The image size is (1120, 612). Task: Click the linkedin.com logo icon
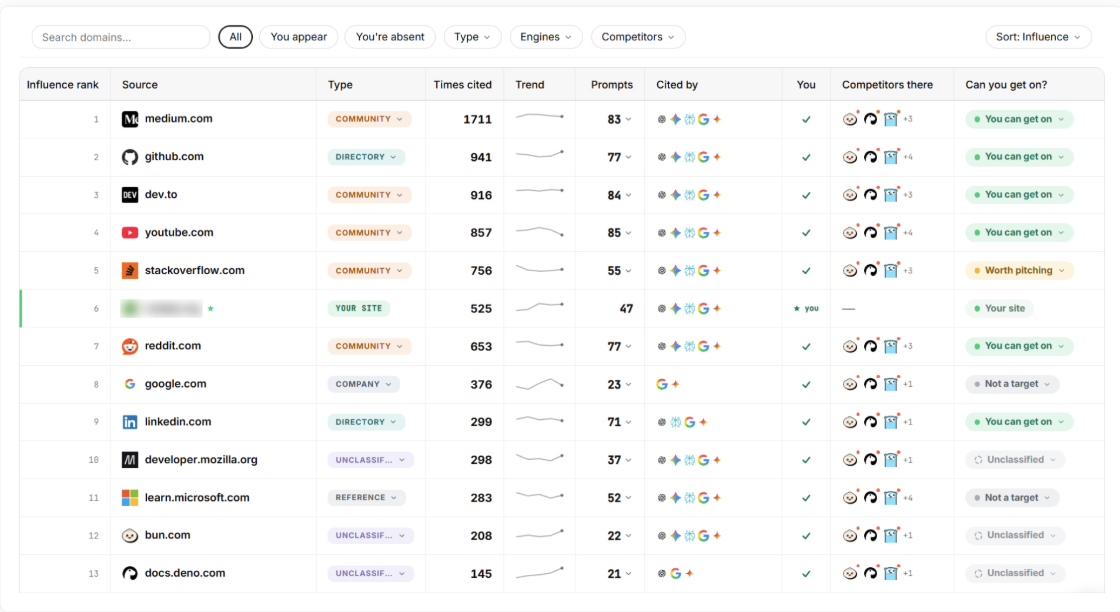pos(129,422)
